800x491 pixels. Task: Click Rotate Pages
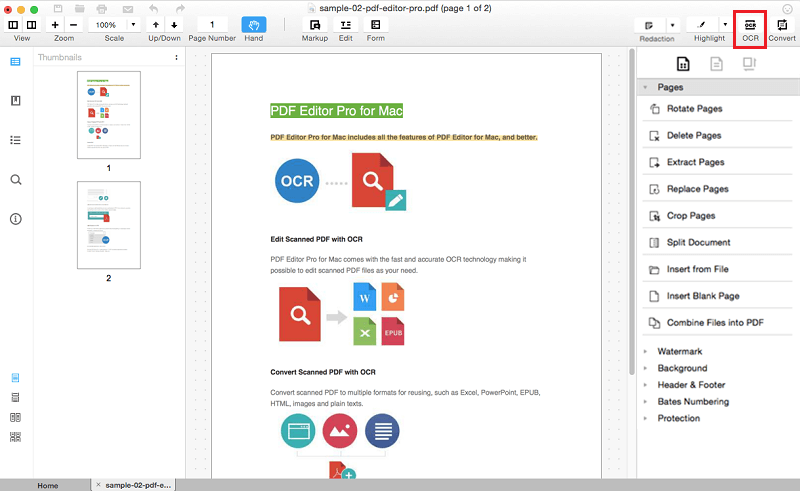pos(717,109)
